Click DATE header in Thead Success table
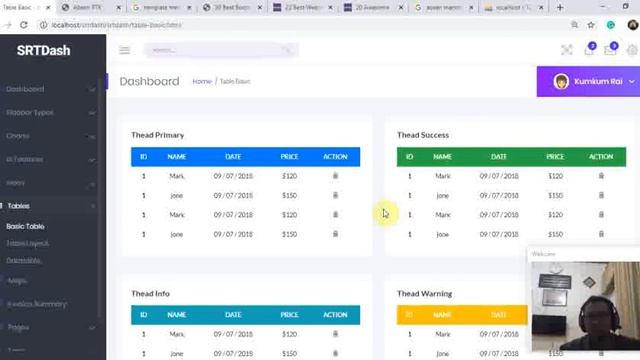 pyautogui.click(x=498, y=157)
